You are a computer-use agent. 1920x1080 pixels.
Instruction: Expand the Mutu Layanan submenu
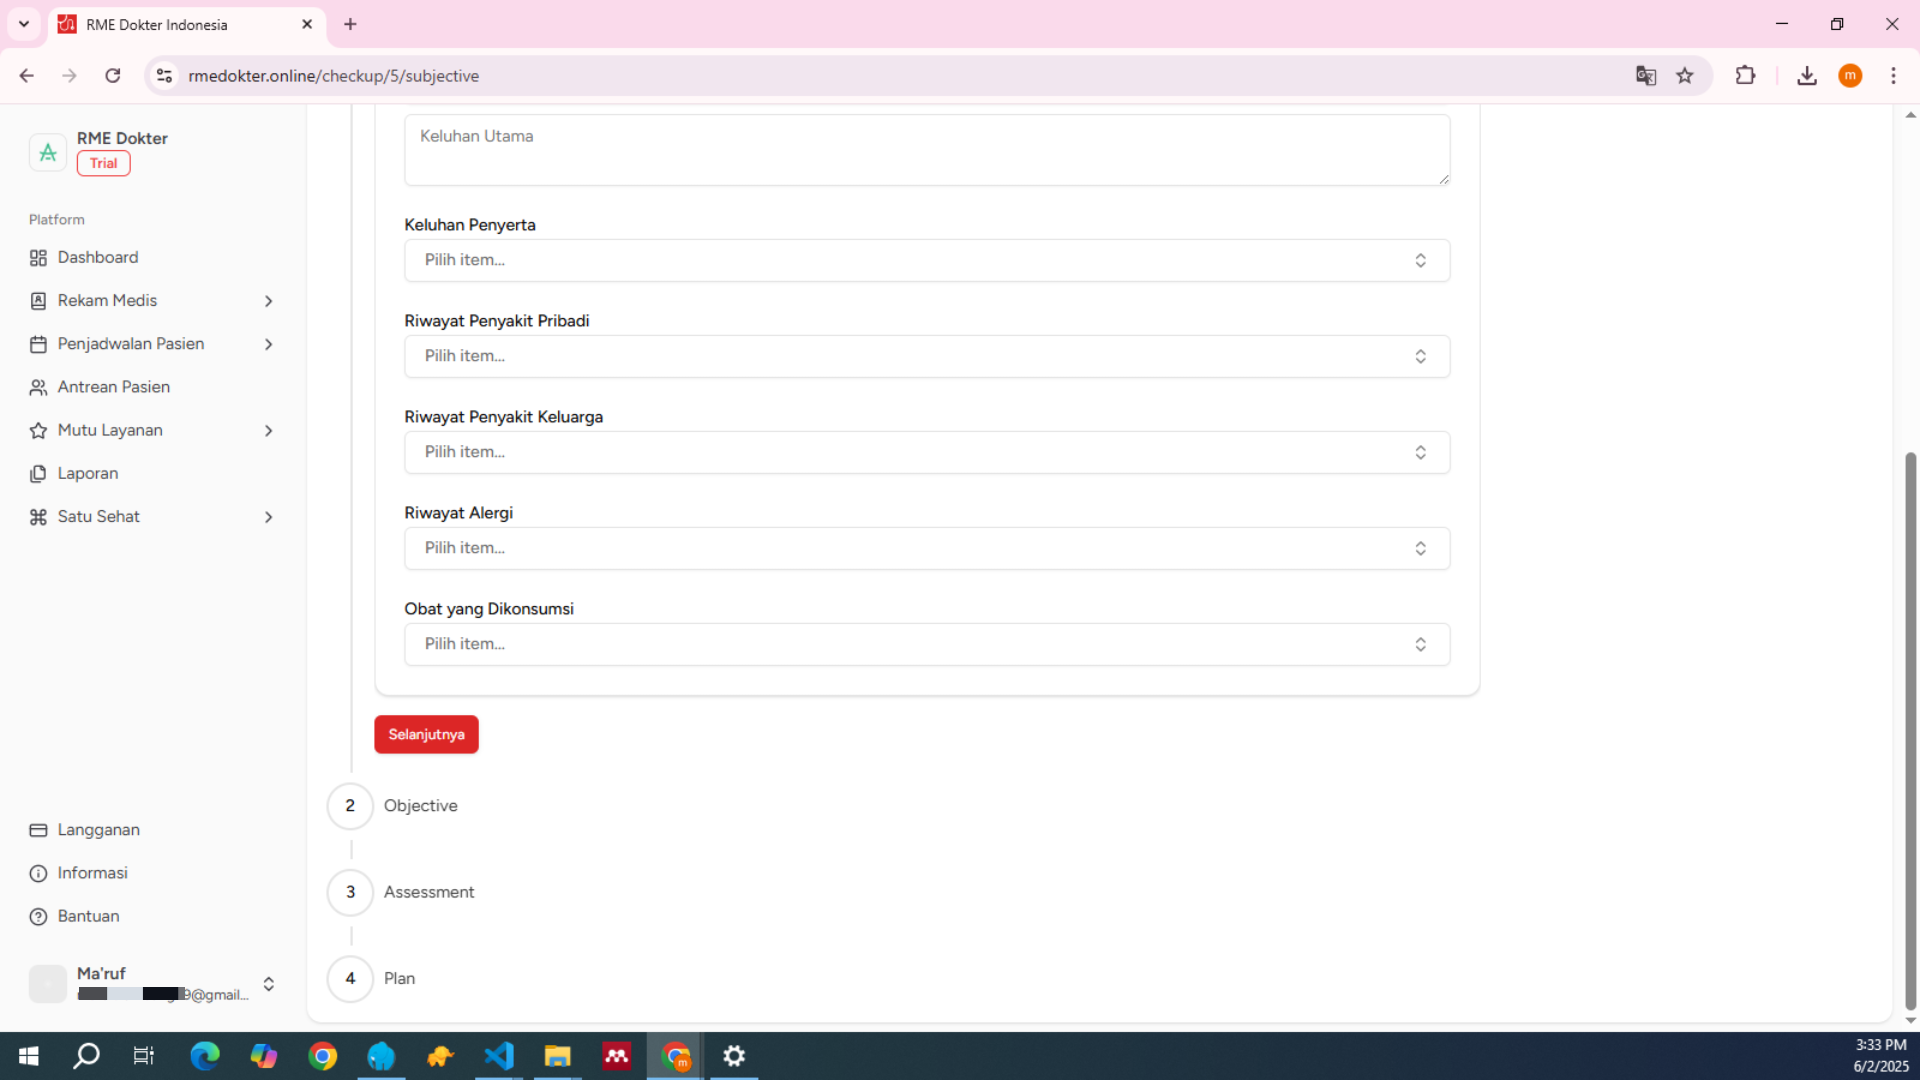tap(268, 431)
